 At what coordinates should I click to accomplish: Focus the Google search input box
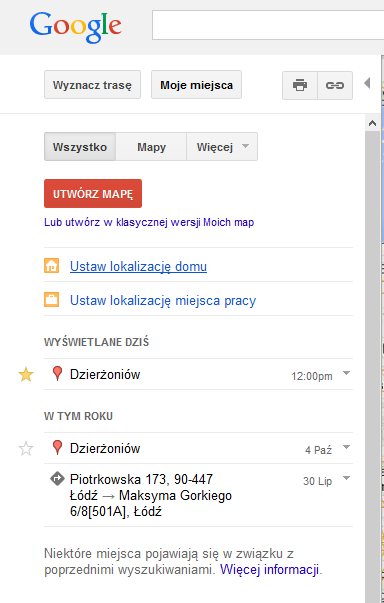click(268, 25)
